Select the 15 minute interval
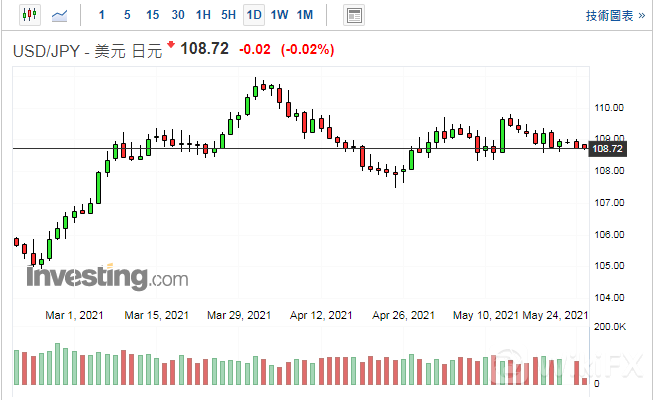The width and height of the screenshot is (654, 400). click(152, 15)
